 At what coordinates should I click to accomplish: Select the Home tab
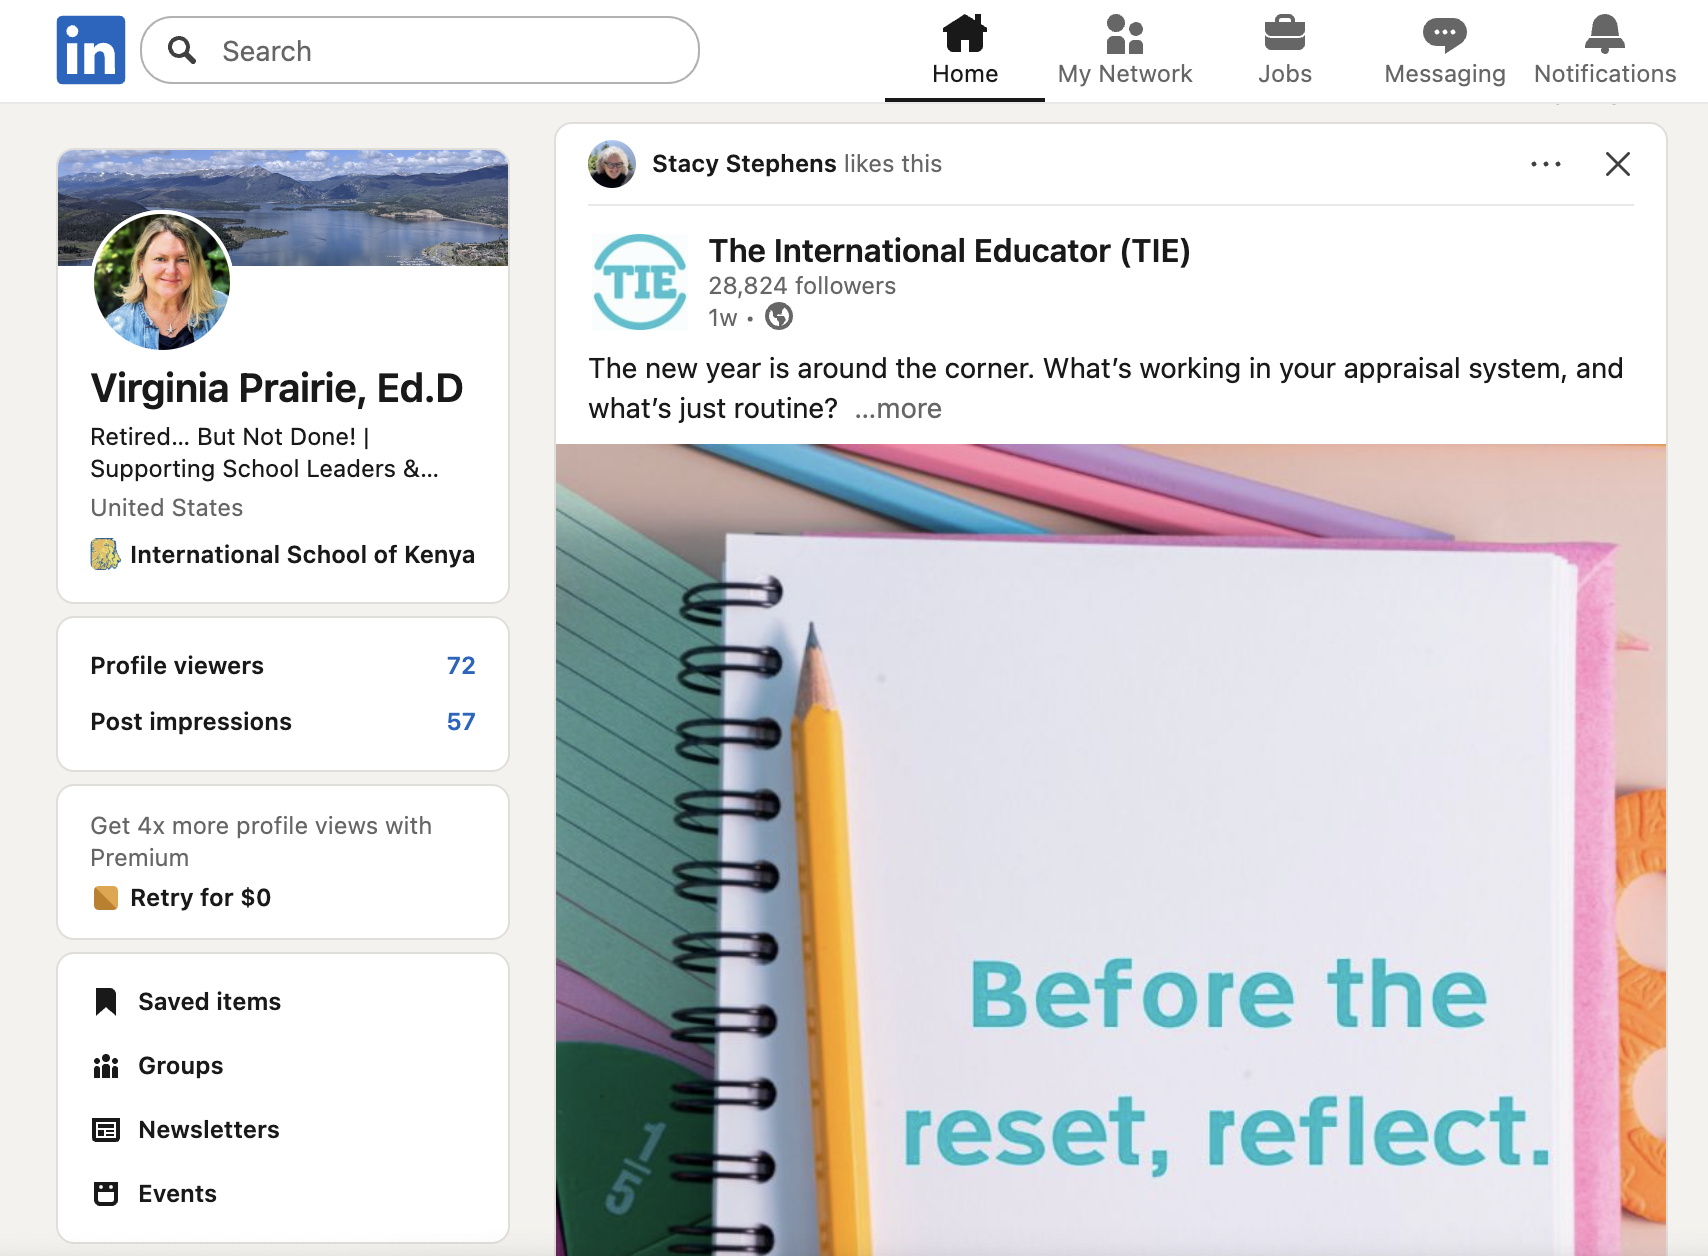coord(964,50)
